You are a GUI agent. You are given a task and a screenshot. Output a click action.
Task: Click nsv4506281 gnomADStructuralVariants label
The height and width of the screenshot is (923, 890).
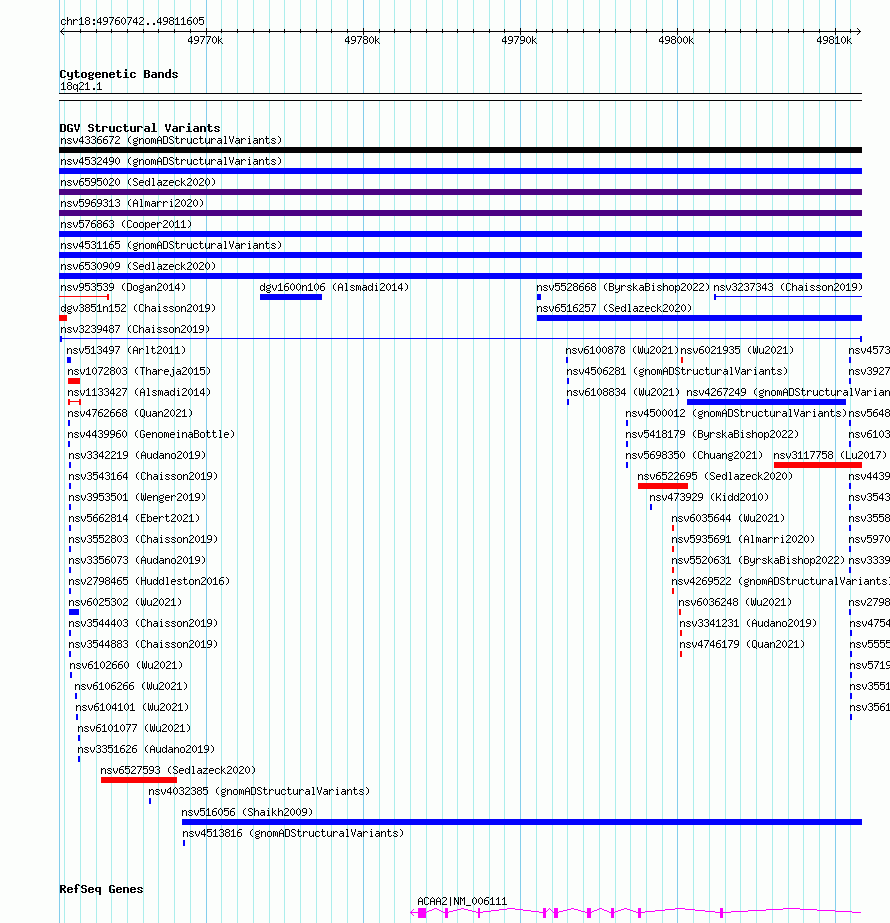pyautogui.click(x=677, y=371)
